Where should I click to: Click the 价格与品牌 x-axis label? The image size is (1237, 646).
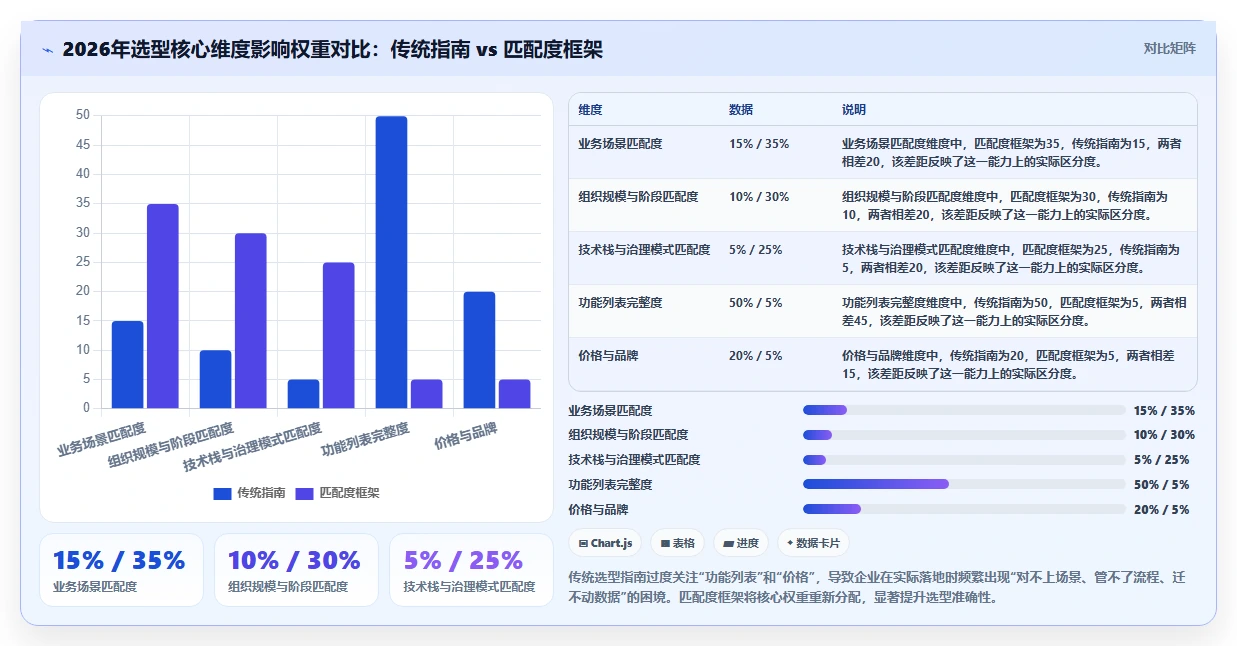[466, 436]
